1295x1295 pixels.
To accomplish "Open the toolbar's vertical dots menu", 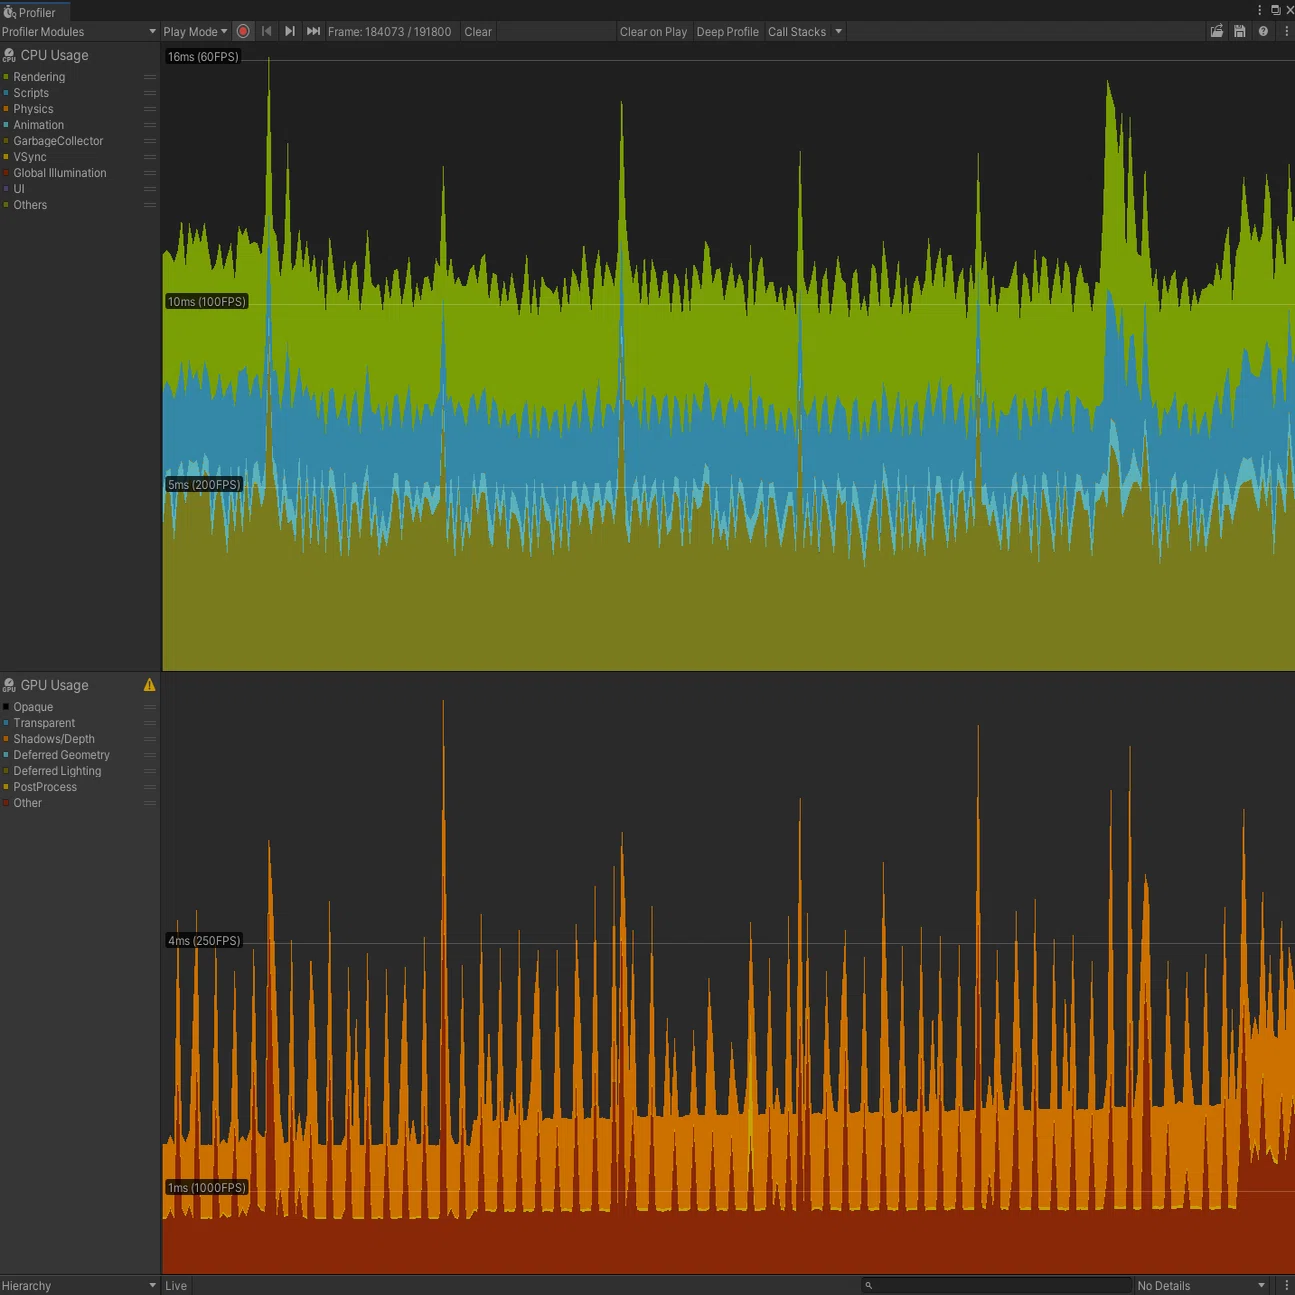I will pos(1286,32).
